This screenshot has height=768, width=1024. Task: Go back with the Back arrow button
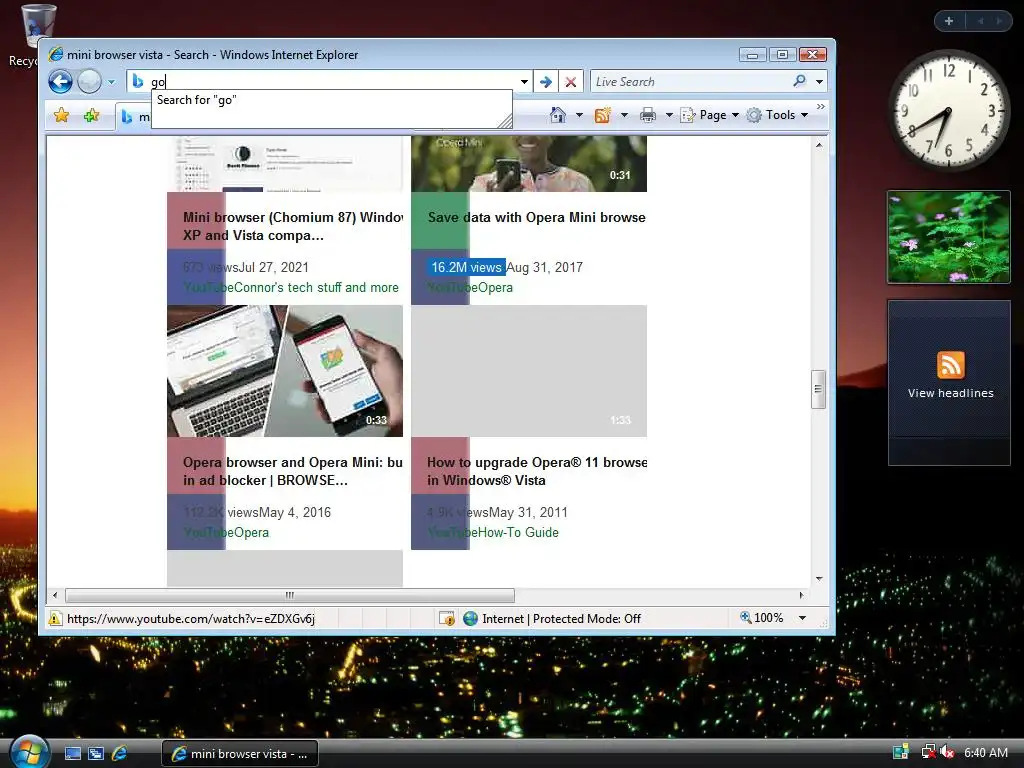tap(60, 82)
